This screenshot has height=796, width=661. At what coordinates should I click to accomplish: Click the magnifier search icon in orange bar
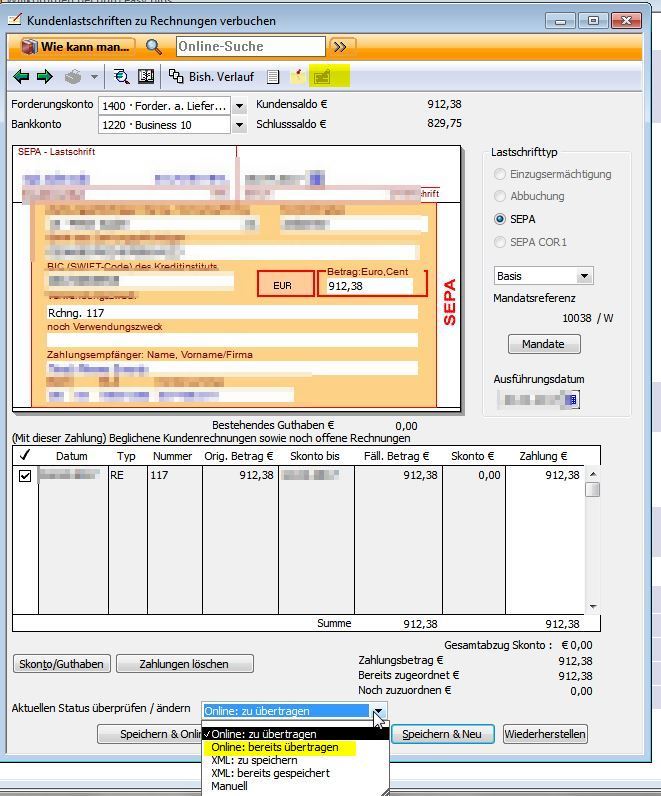coord(154,47)
